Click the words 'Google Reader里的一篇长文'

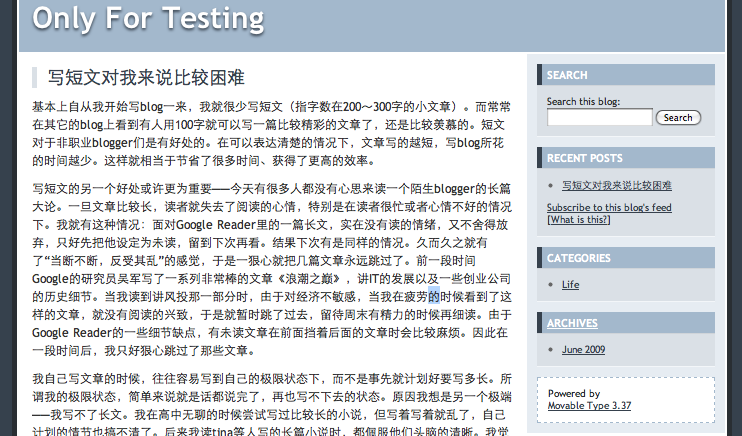point(252,225)
